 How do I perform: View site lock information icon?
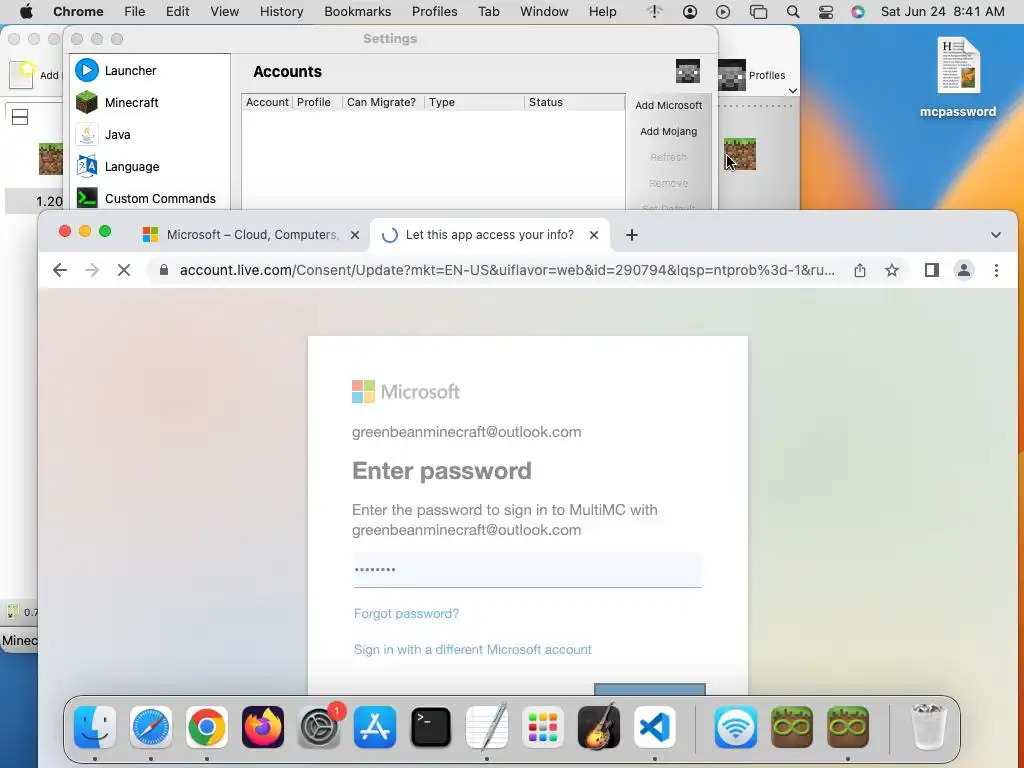(164, 270)
